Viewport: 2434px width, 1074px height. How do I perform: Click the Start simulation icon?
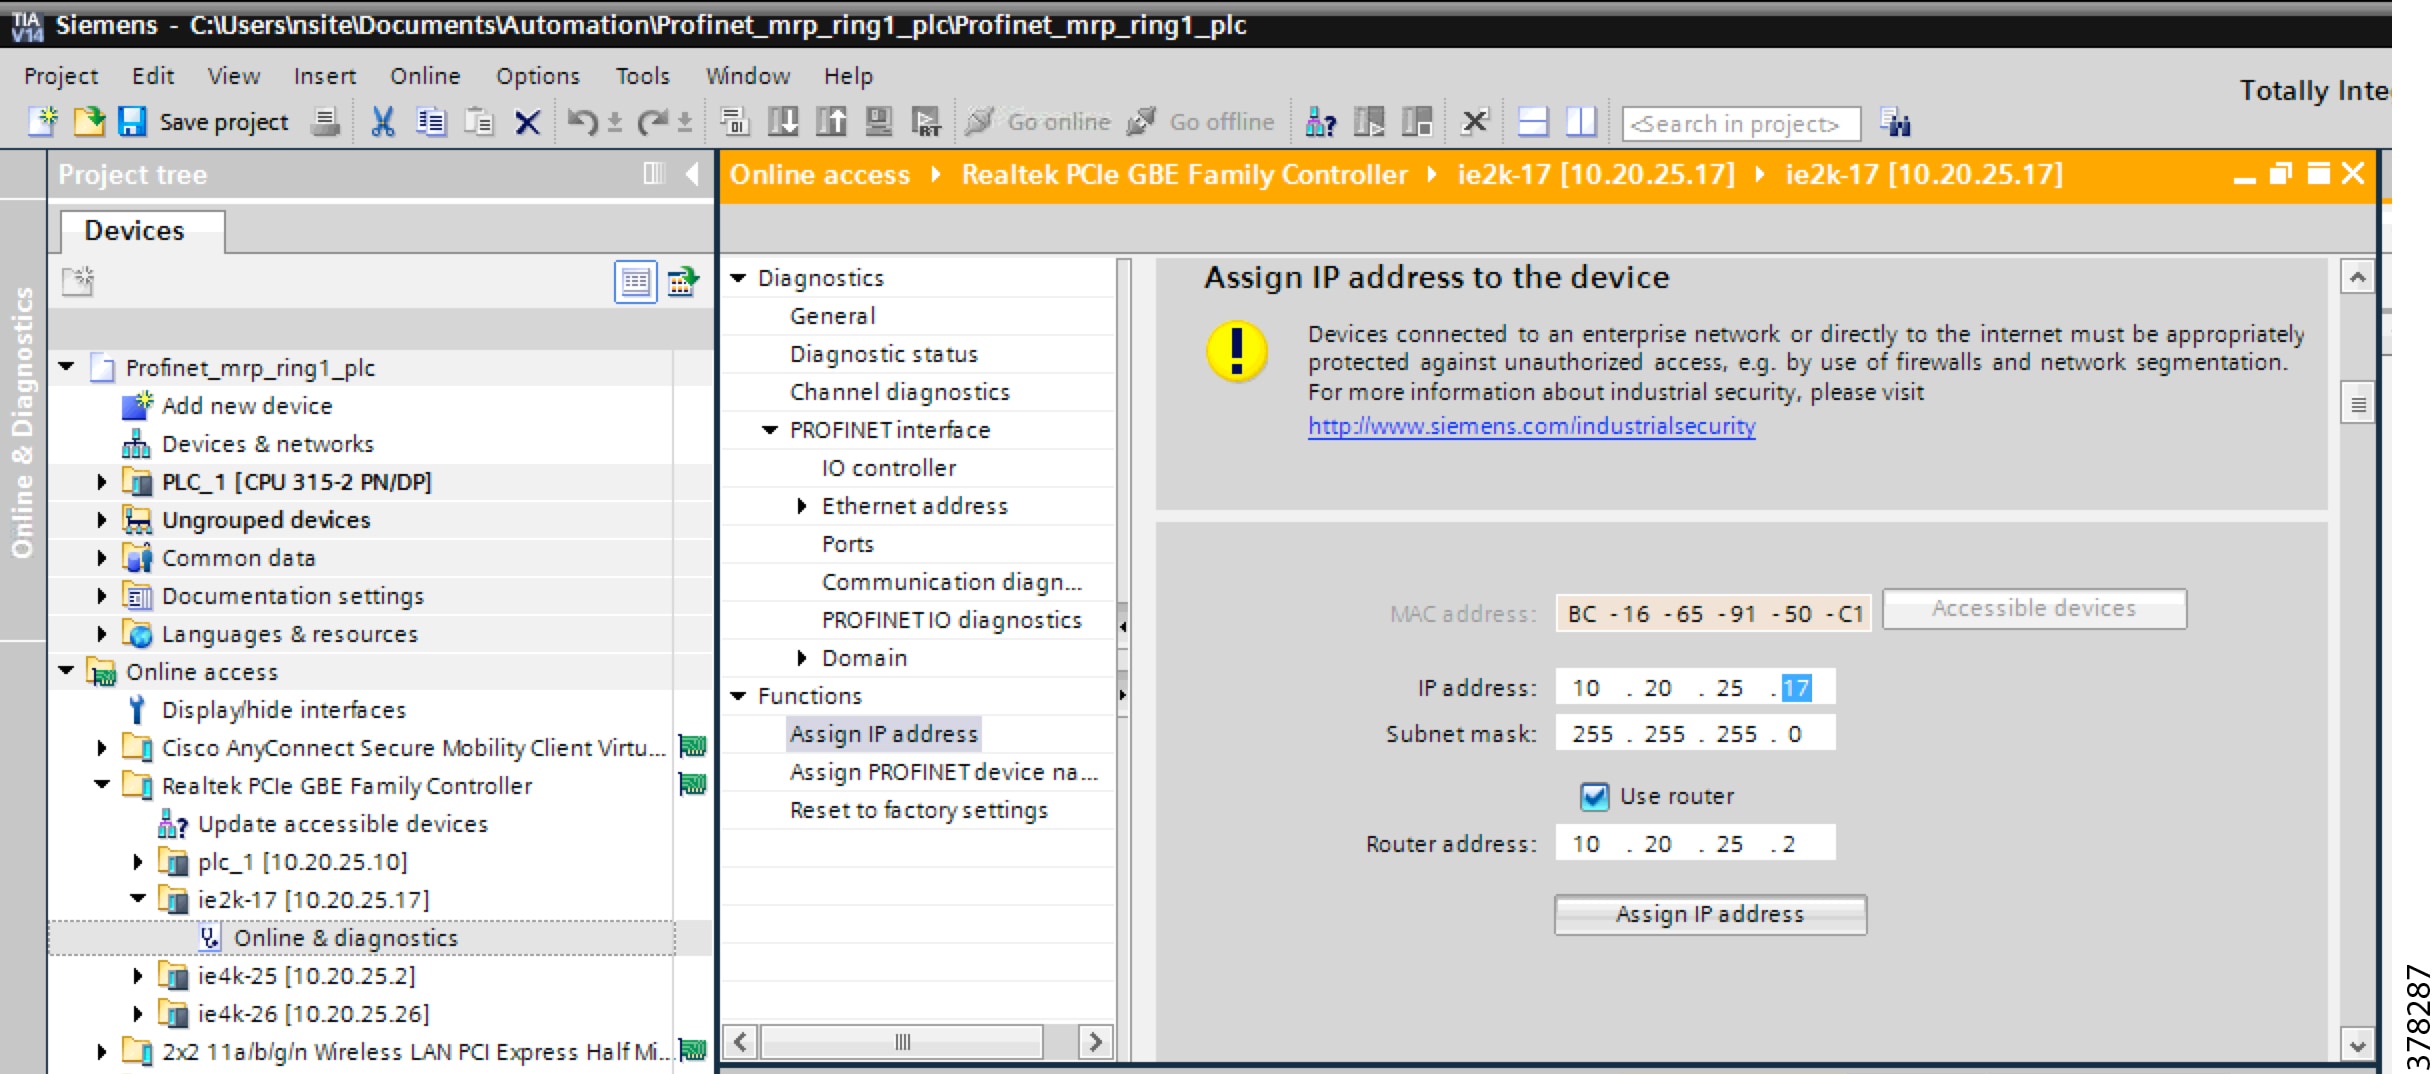878,122
